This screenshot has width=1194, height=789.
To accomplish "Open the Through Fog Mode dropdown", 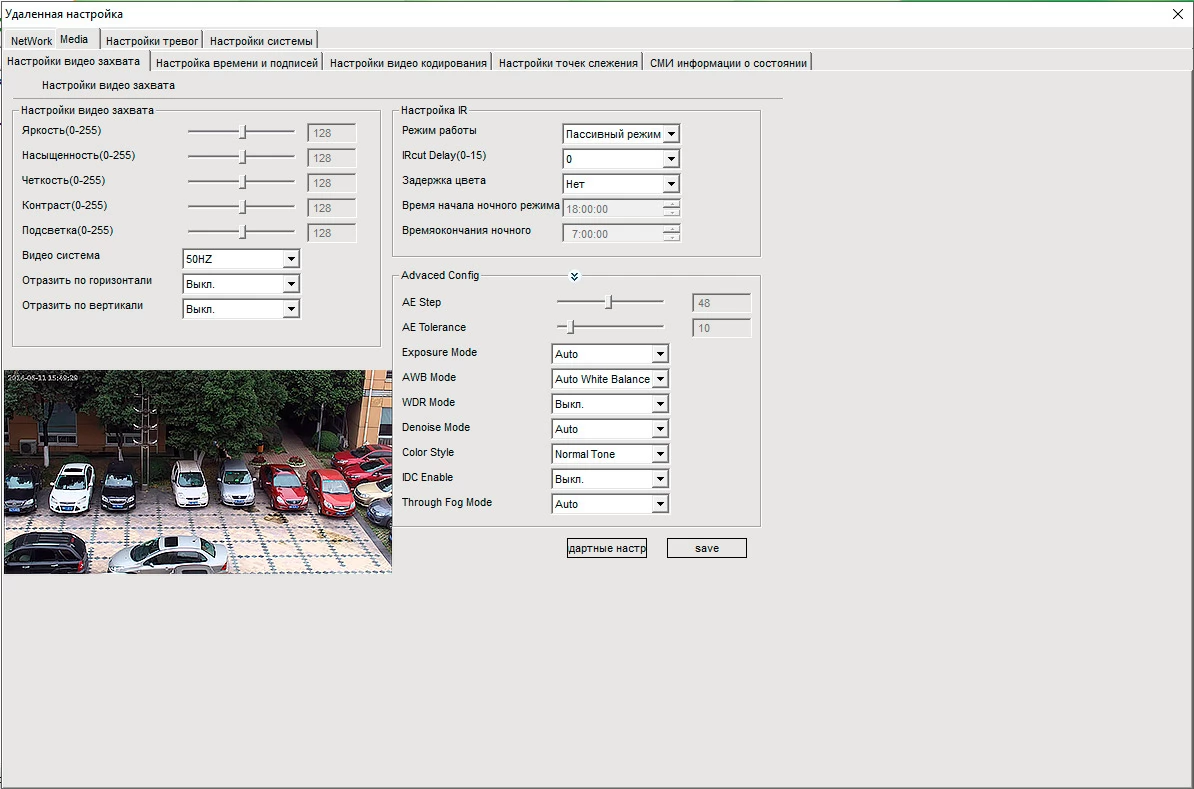I will pos(610,504).
